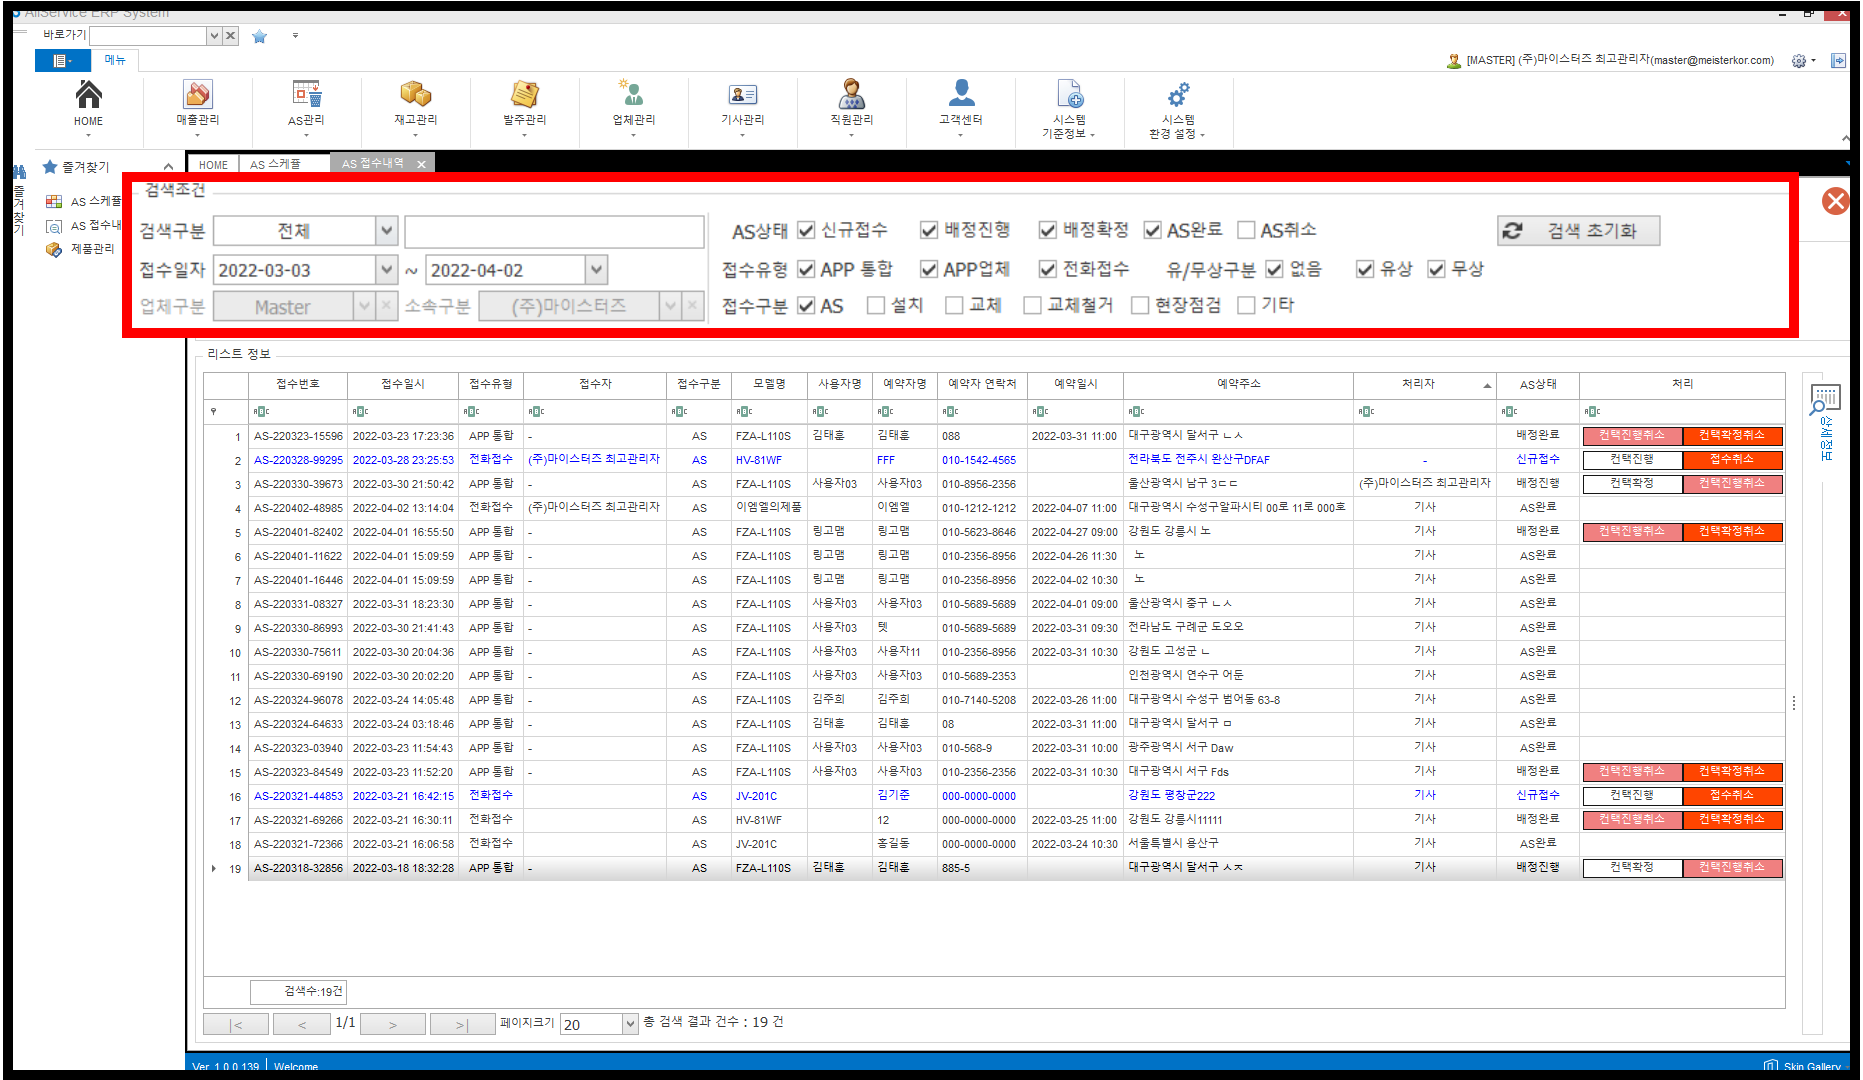Click the logout icon at top right
Screen dimensions: 1863x1080
(1838, 61)
